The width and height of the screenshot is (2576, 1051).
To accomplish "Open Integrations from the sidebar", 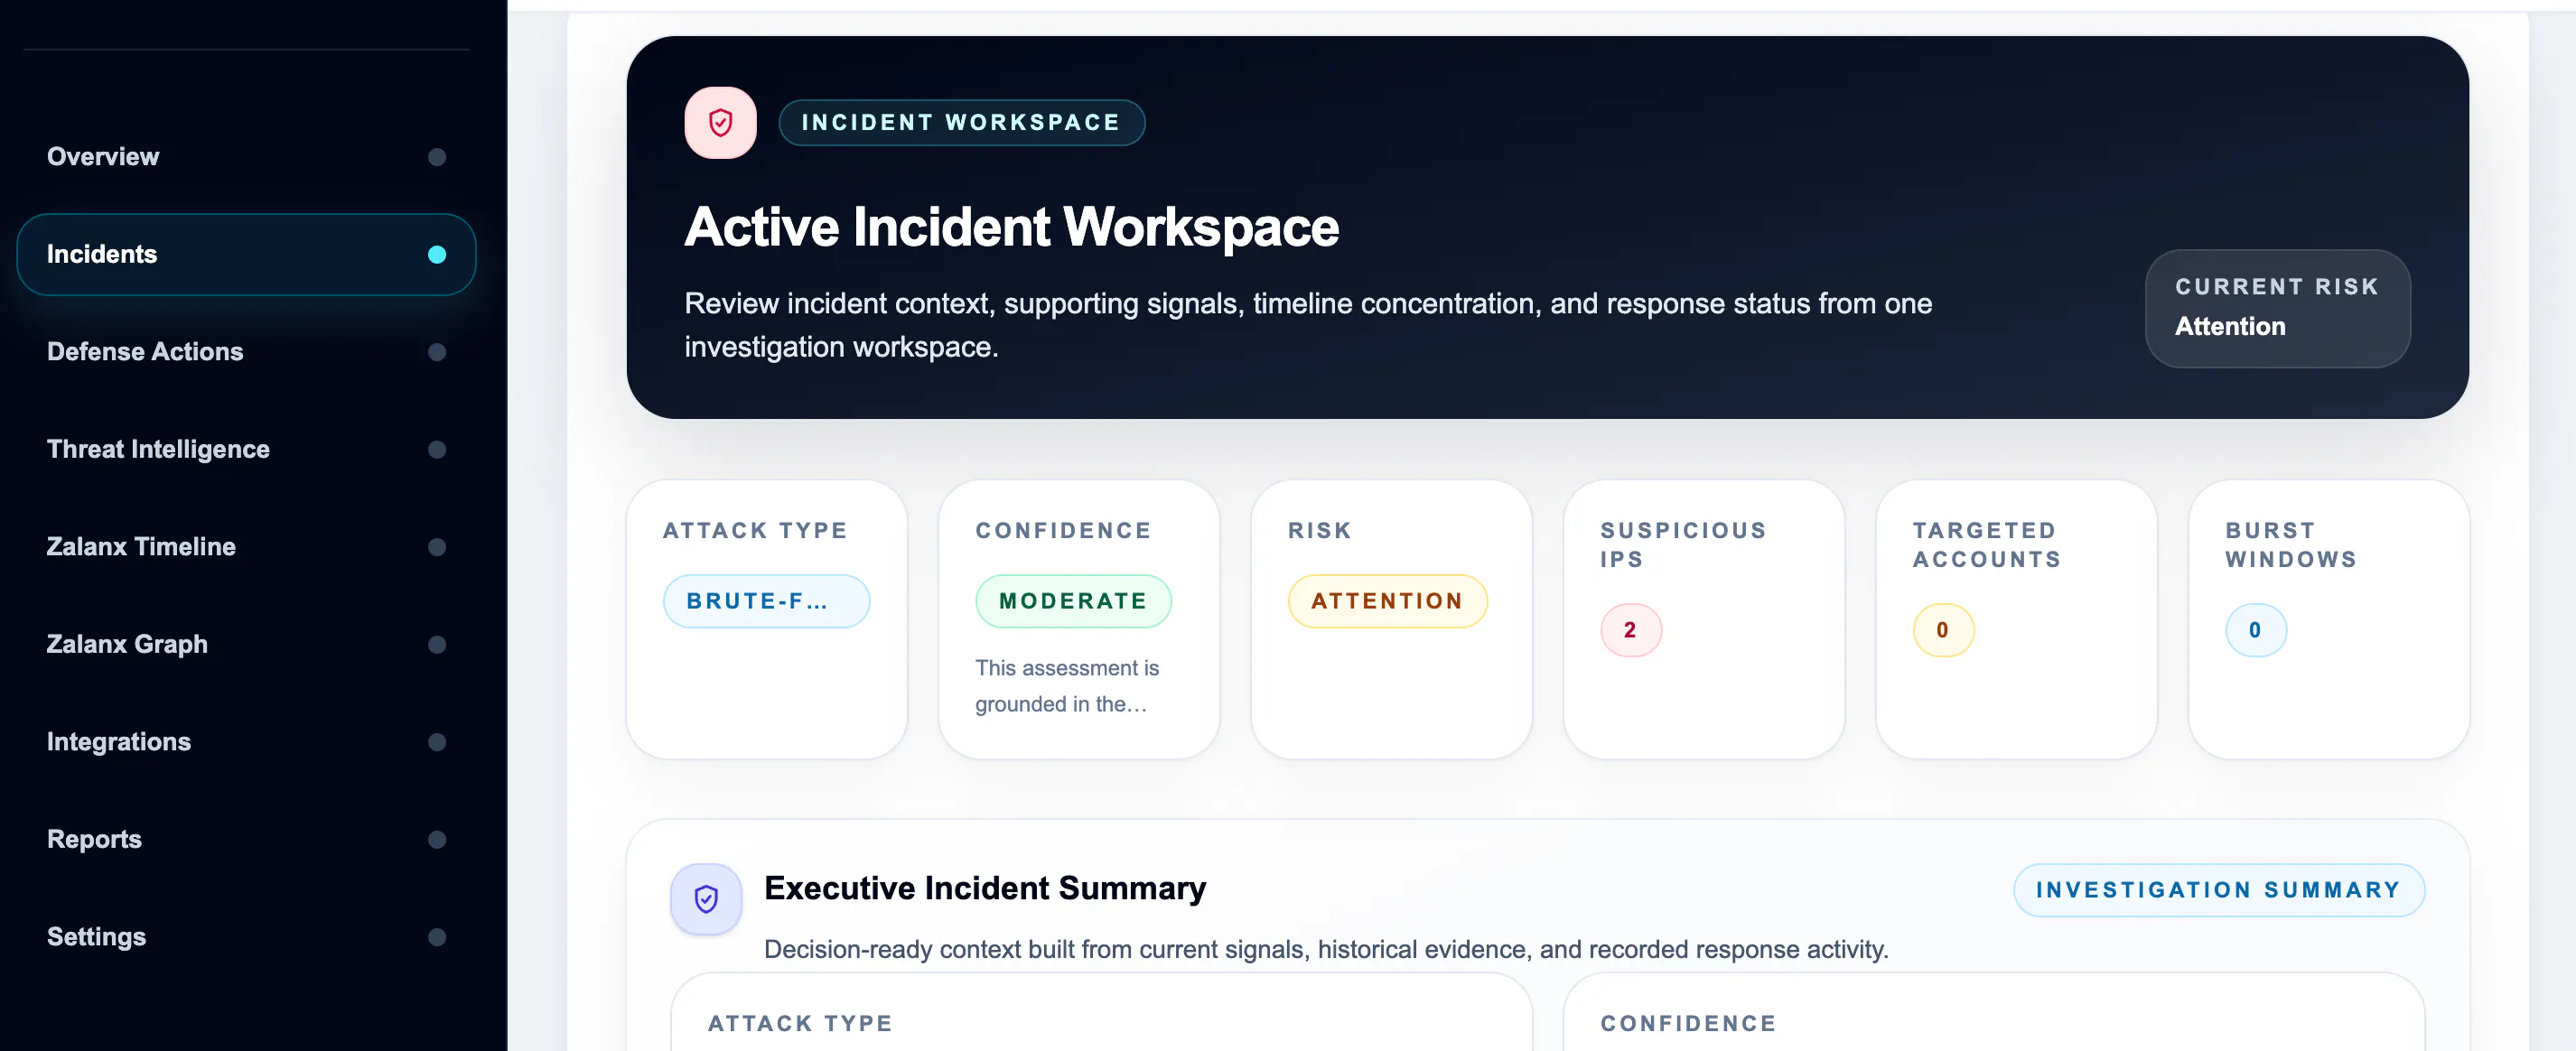I will point(246,742).
